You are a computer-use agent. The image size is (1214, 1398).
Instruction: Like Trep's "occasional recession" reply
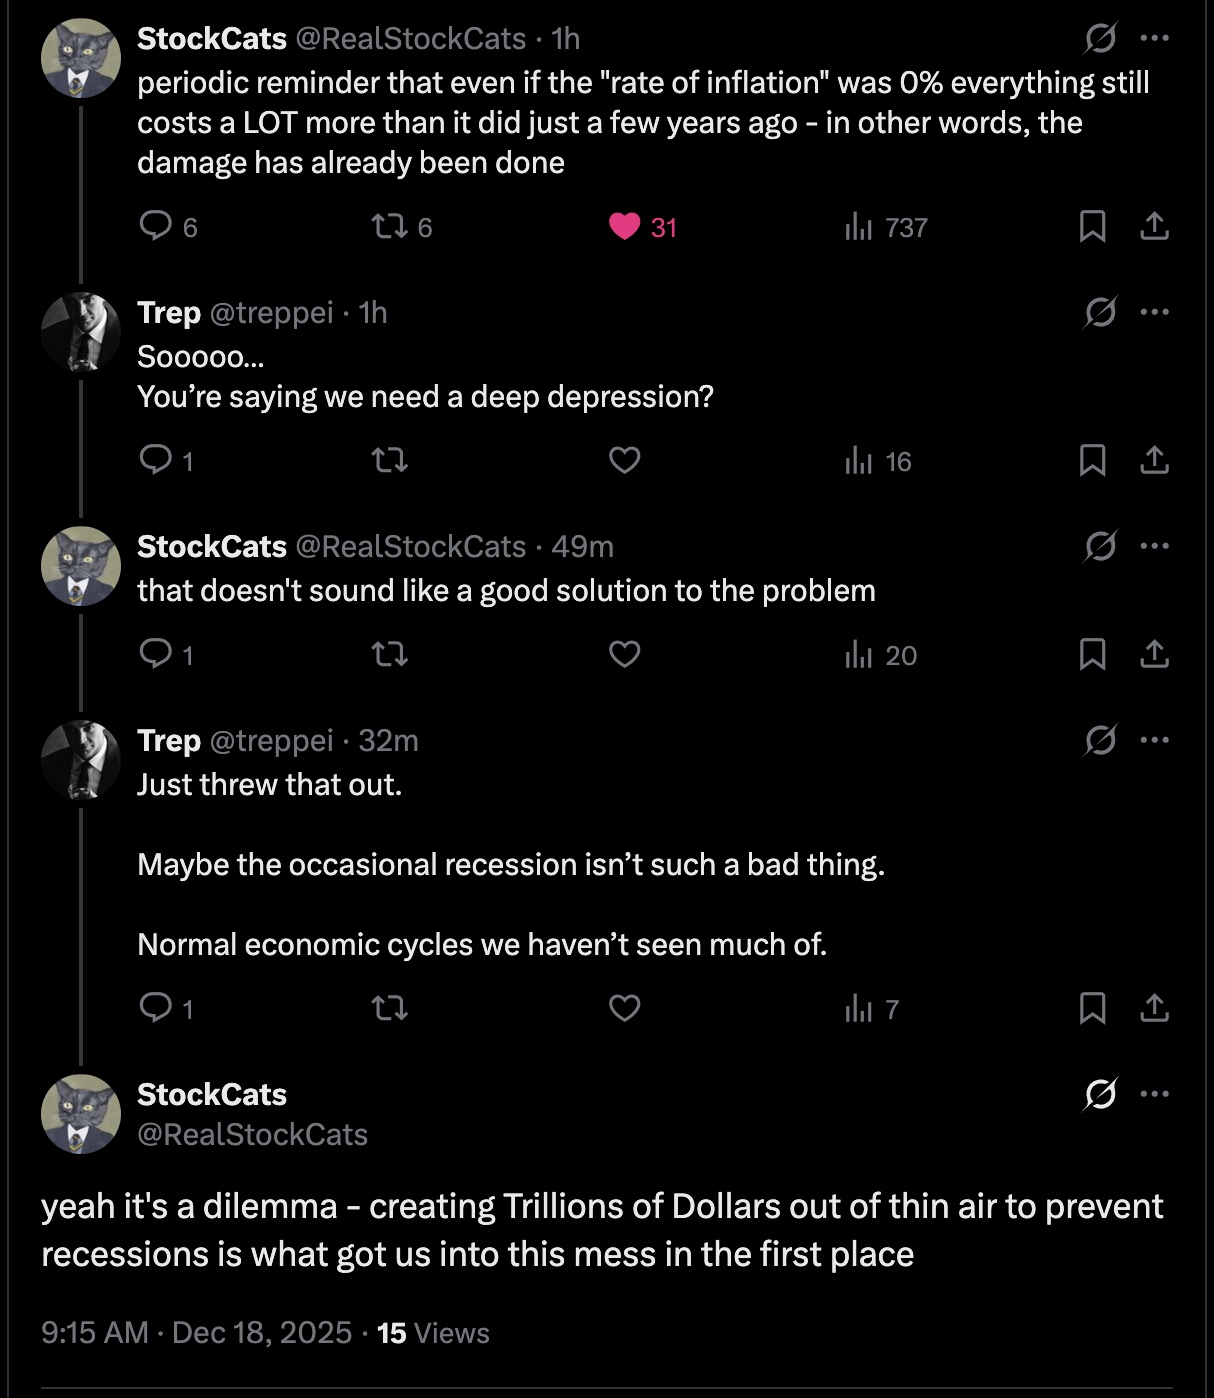pyautogui.click(x=625, y=1008)
